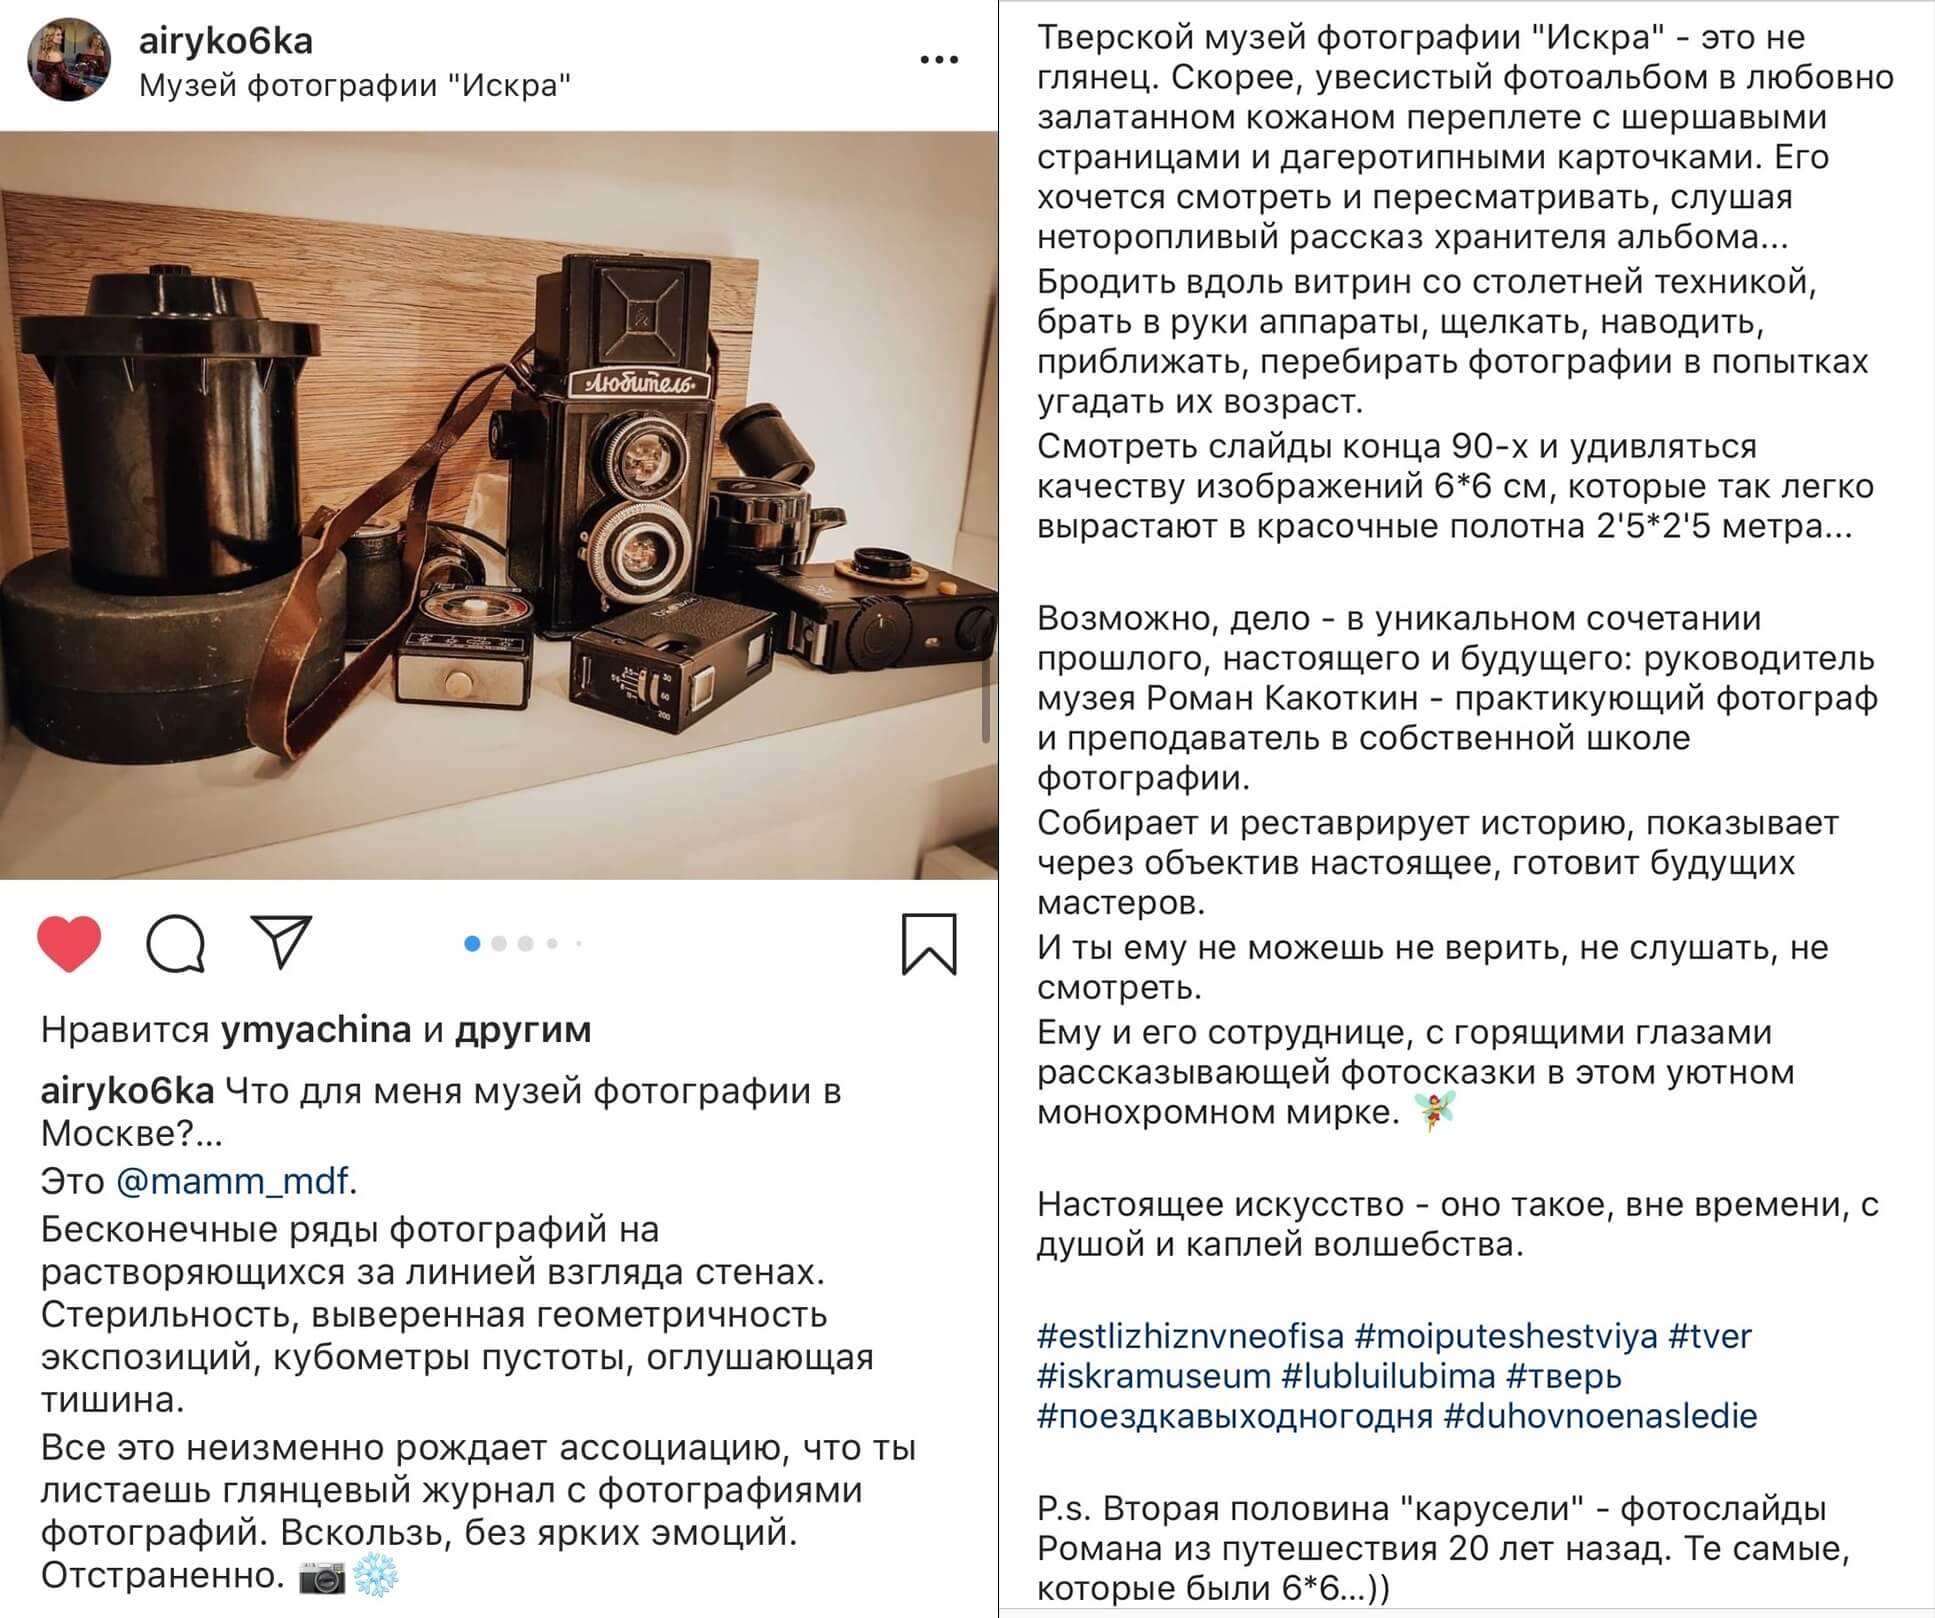Image resolution: width=1935 pixels, height=1618 pixels.
Task: Open the @mamm_mdf mention
Action: coord(233,1181)
